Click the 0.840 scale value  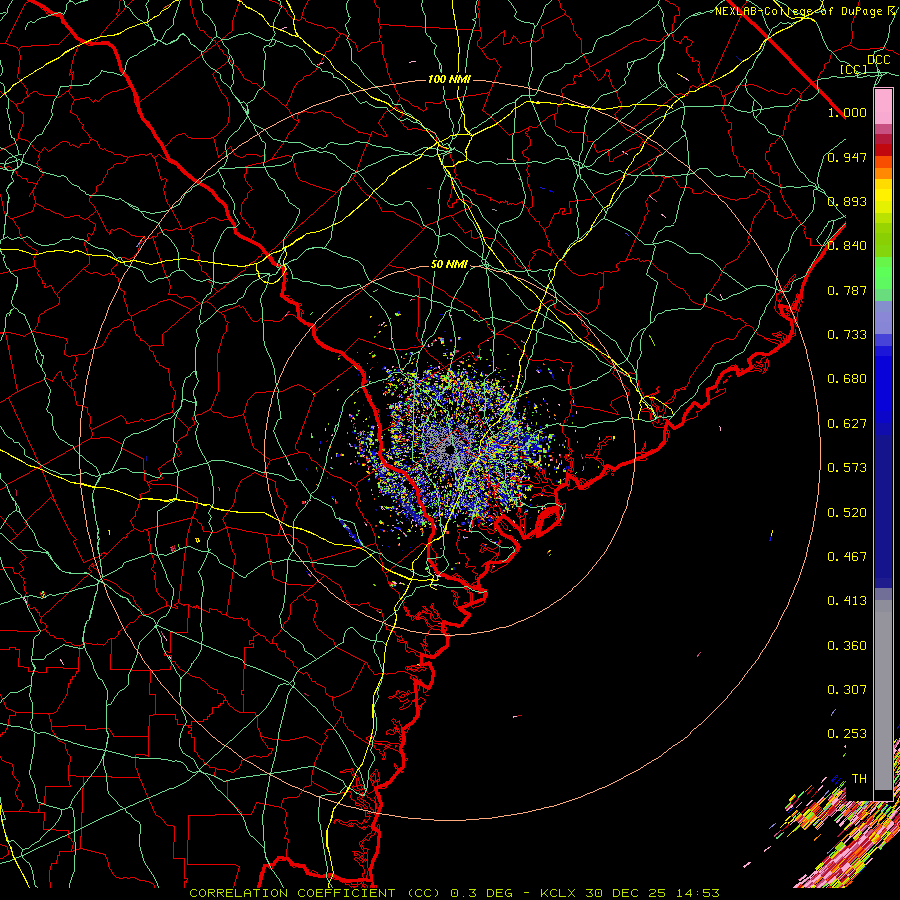[x=847, y=246]
